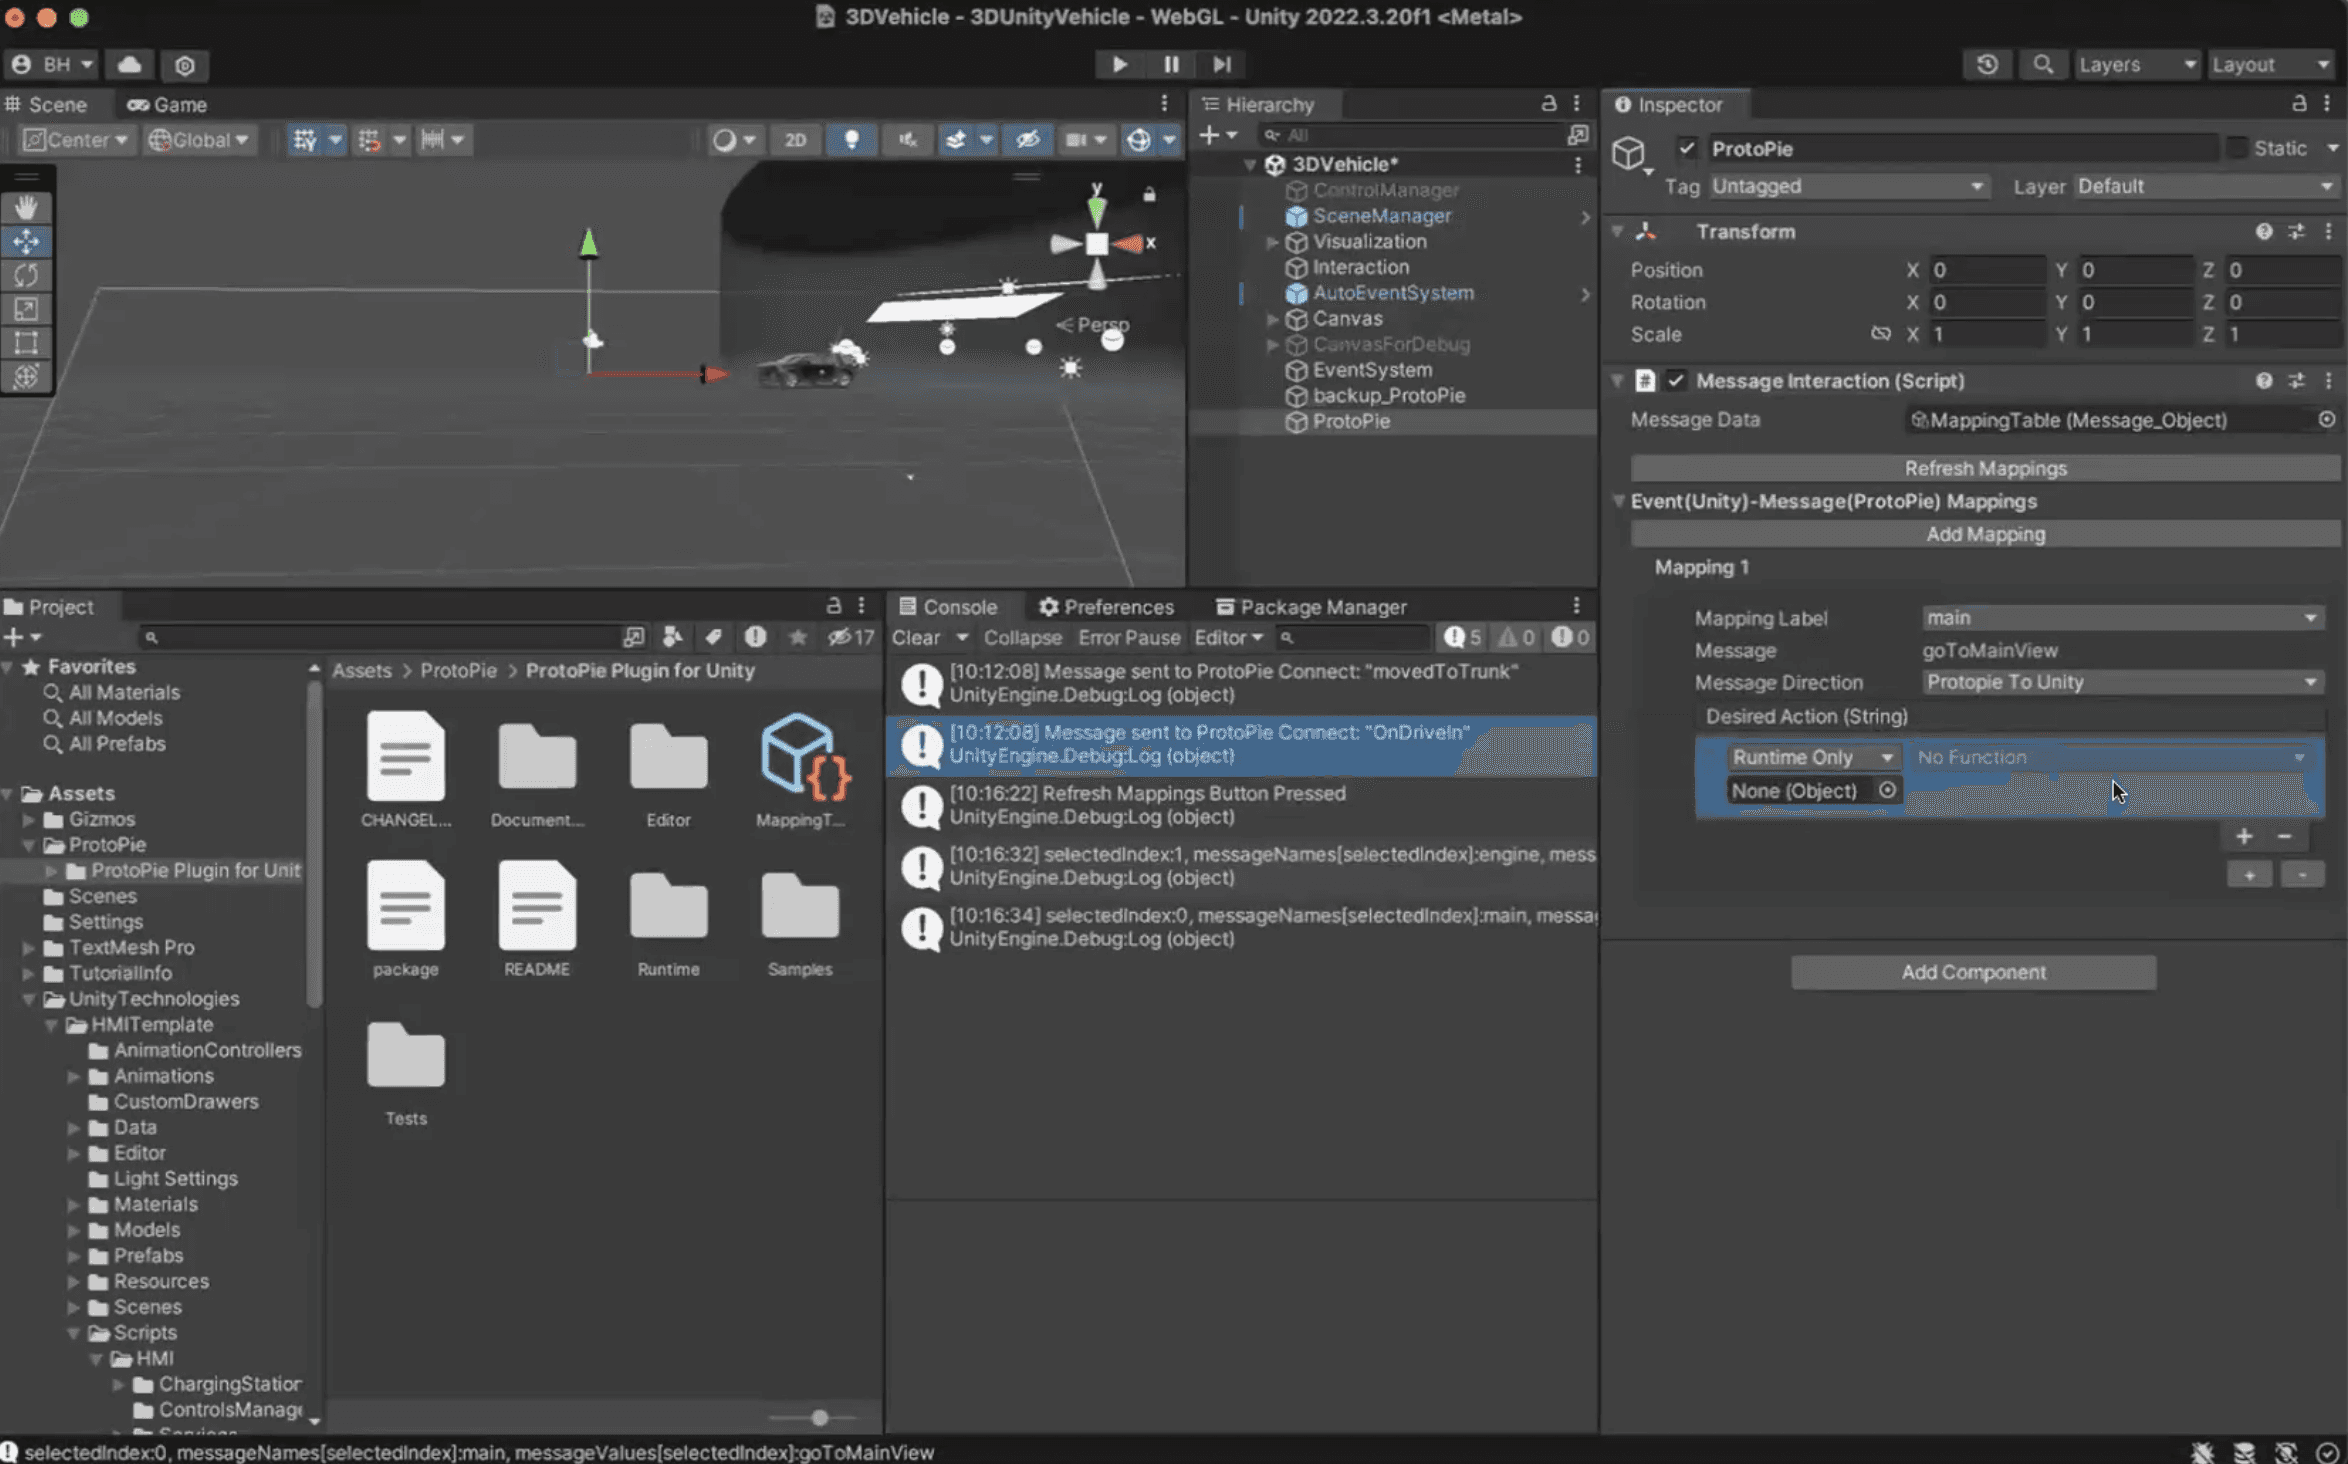Select the Hand pan tool
The image size is (2348, 1464).
click(x=27, y=207)
